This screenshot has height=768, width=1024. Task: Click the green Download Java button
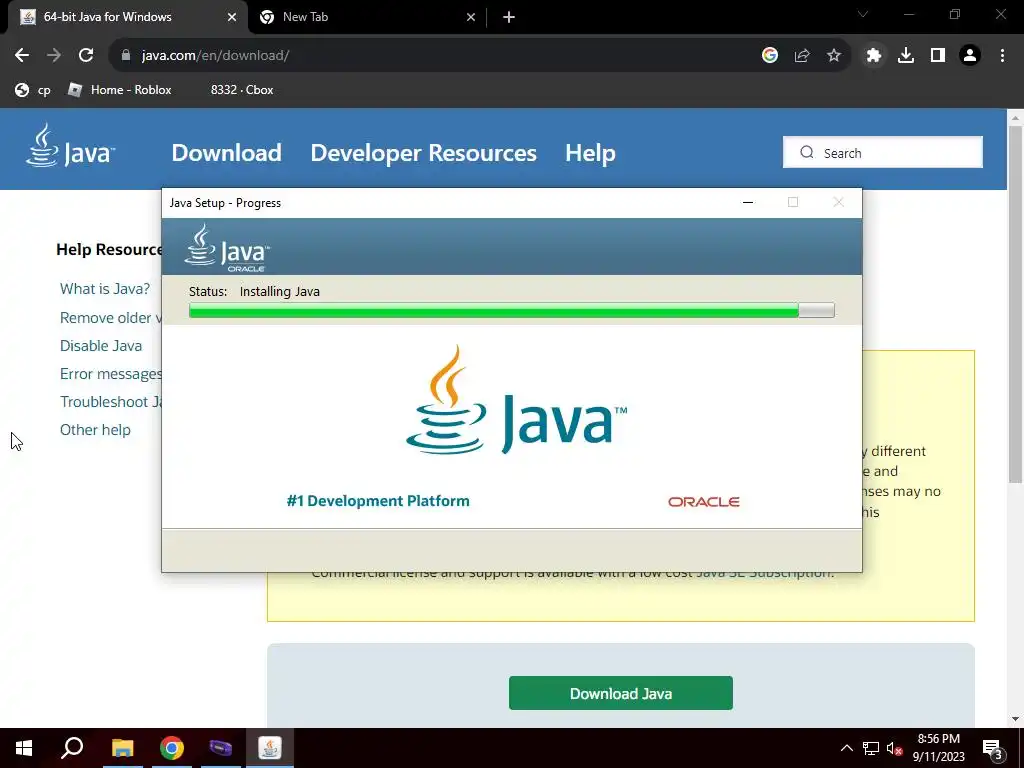point(620,693)
